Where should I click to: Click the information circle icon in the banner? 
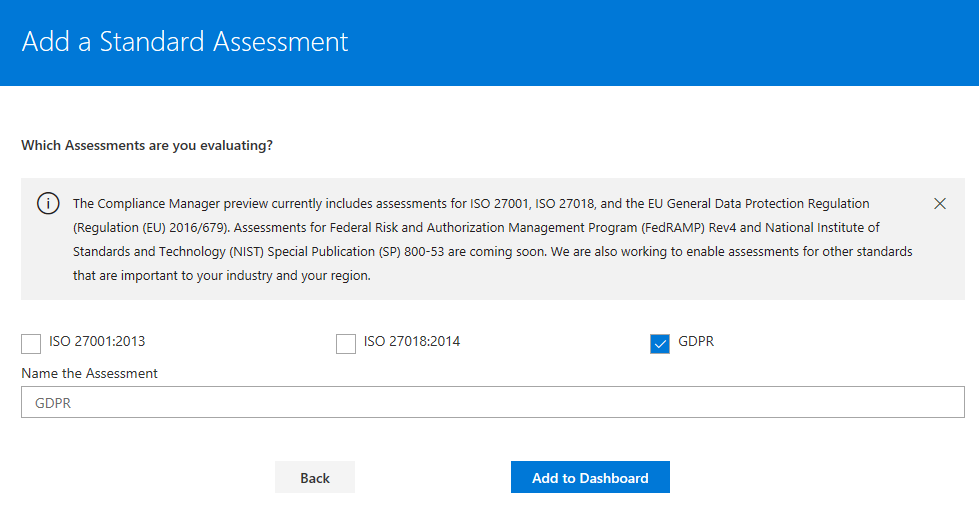pos(48,204)
